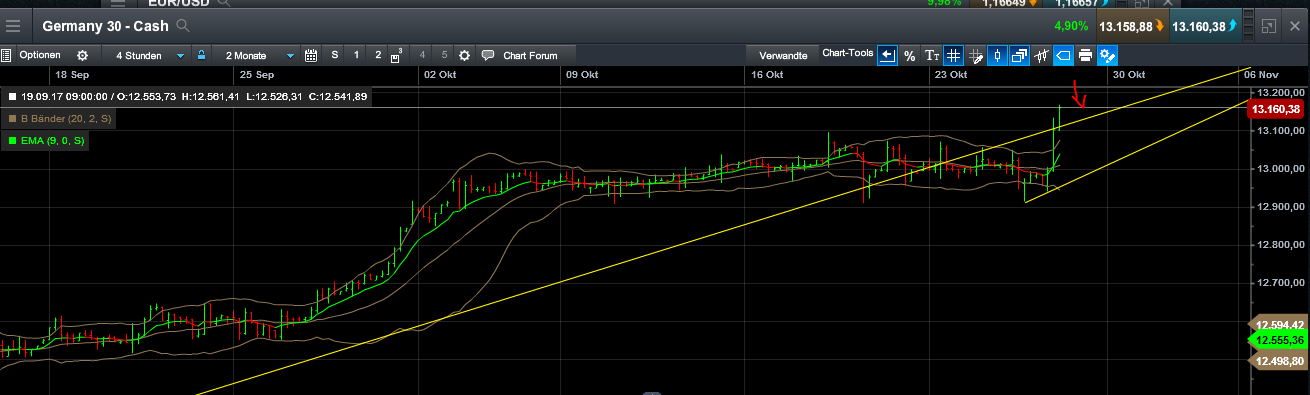The width and height of the screenshot is (1310, 395).
Task: Pop out the Germany 30 chart window
Action: coord(1269,26)
